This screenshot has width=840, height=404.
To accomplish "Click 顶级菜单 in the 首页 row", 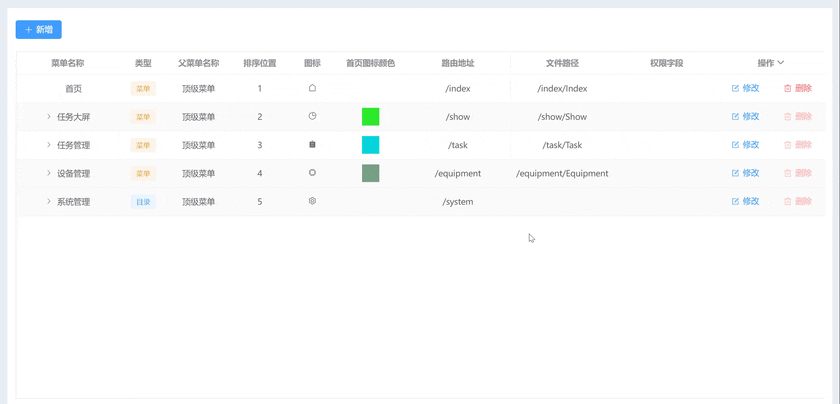I will (x=199, y=88).
